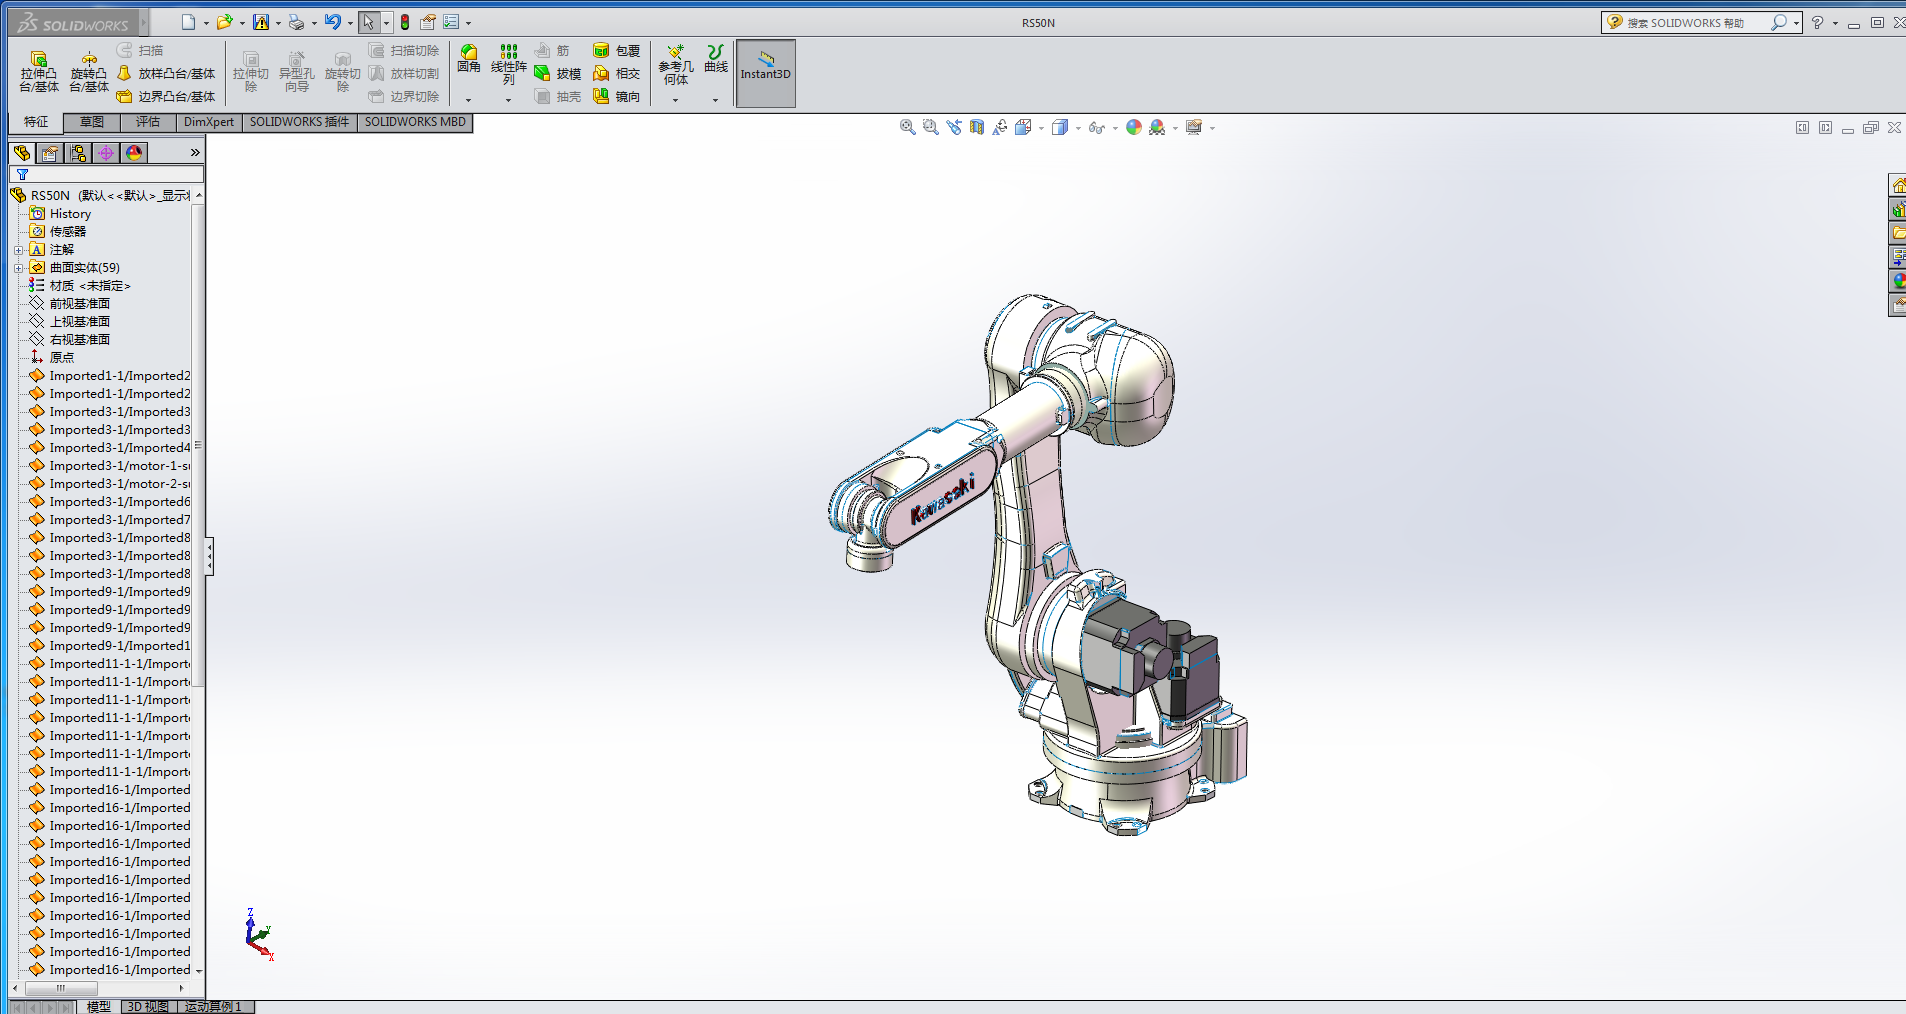
Task: Click the Zoom to Fit magnifier icon
Action: [x=907, y=127]
